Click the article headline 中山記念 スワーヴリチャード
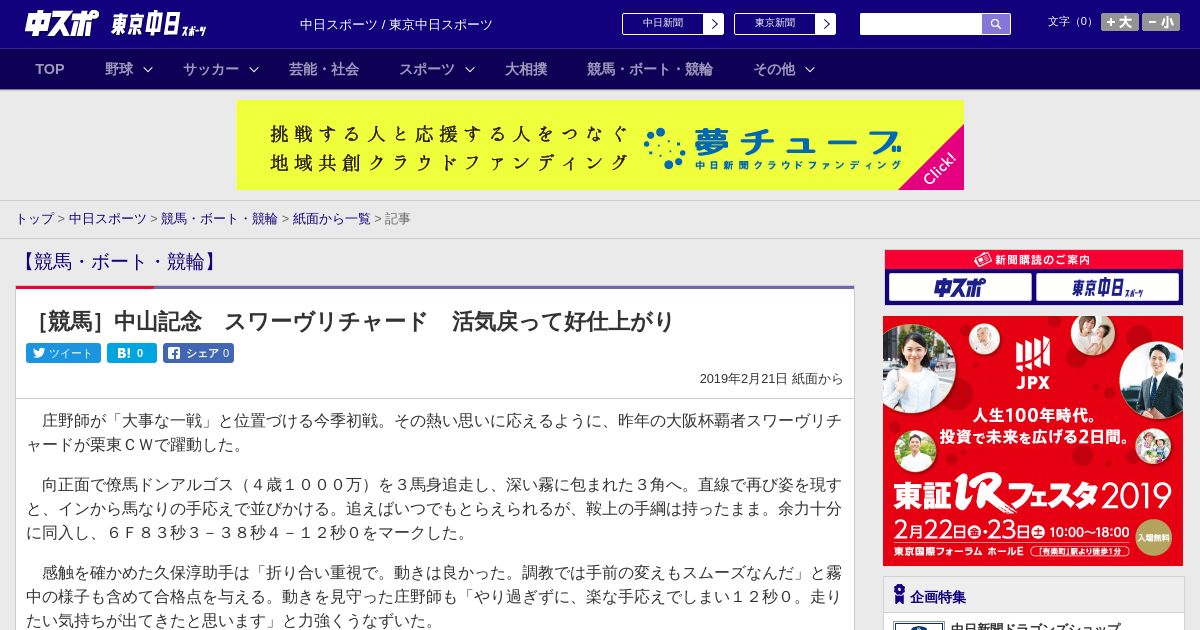The width and height of the screenshot is (1200, 630). (351, 321)
